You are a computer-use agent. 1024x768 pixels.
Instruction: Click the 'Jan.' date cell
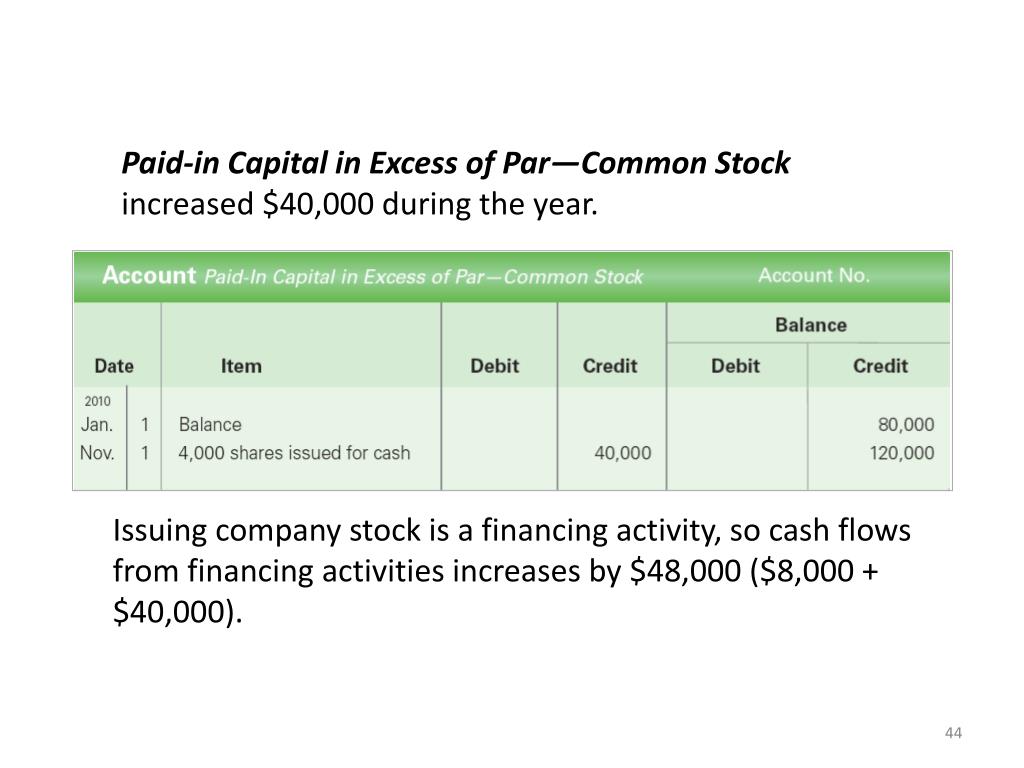point(97,424)
